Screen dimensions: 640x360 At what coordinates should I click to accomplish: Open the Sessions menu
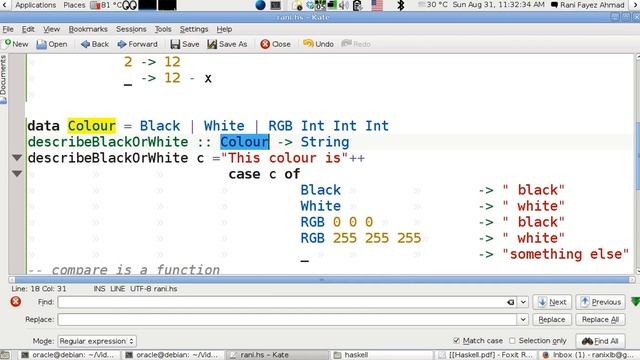point(131,29)
